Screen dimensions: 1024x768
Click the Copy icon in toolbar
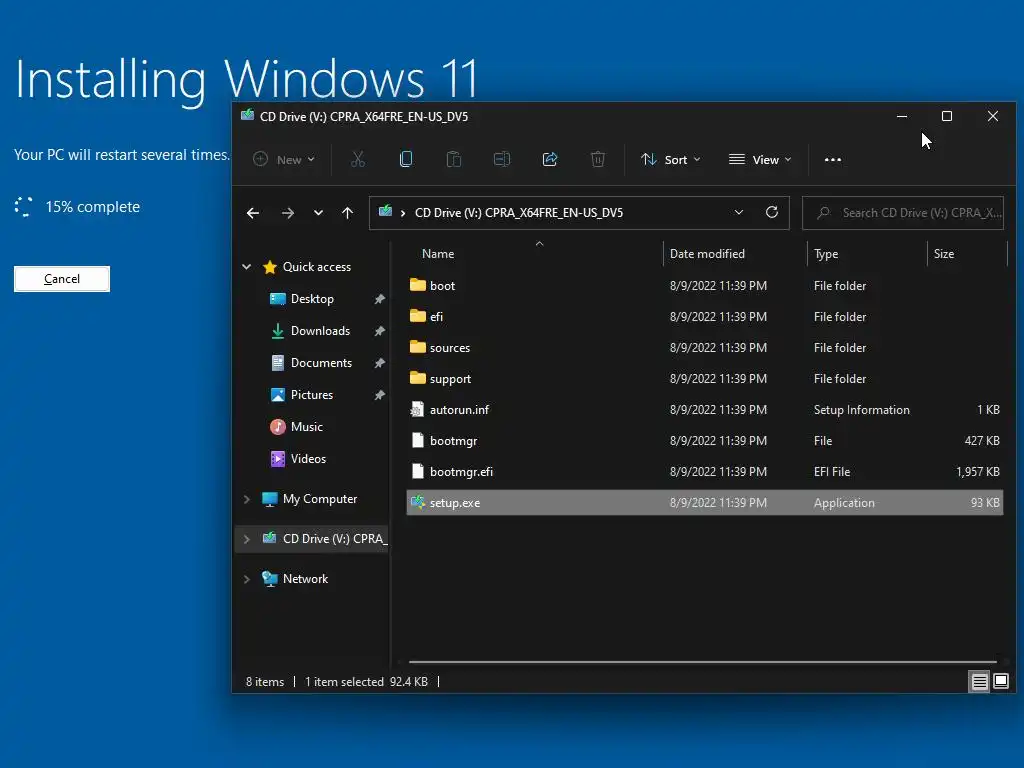click(x=406, y=159)
